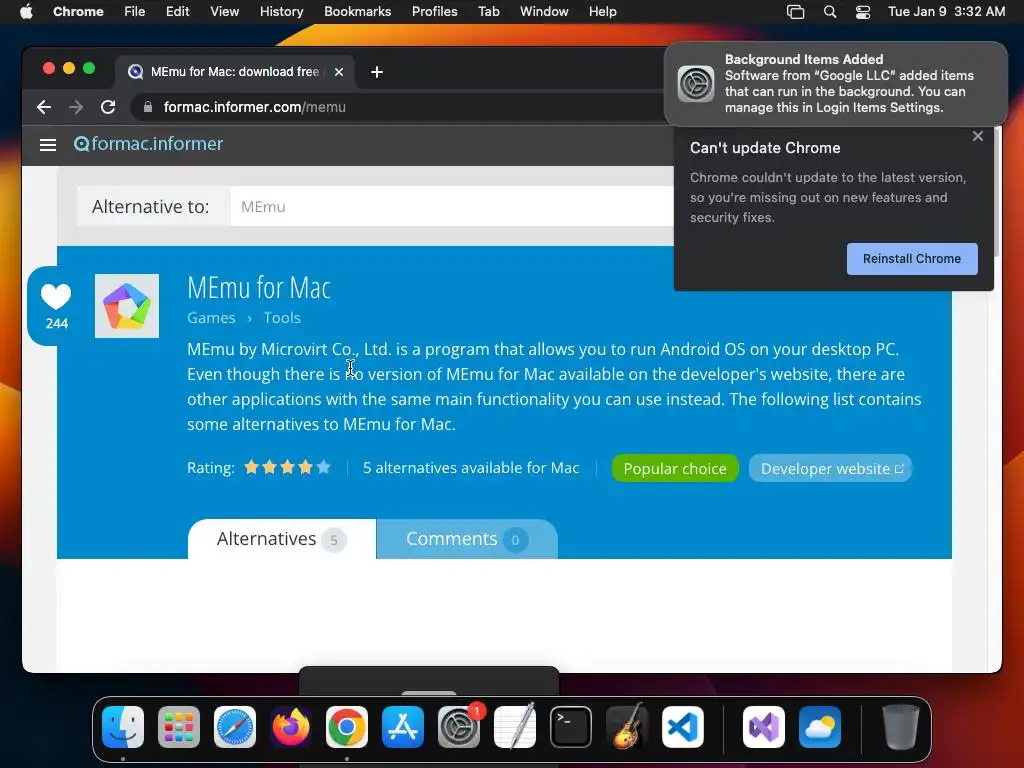Screen dimensions: 1024x768
Task: Open the Games category link
Action: [211, 318]
